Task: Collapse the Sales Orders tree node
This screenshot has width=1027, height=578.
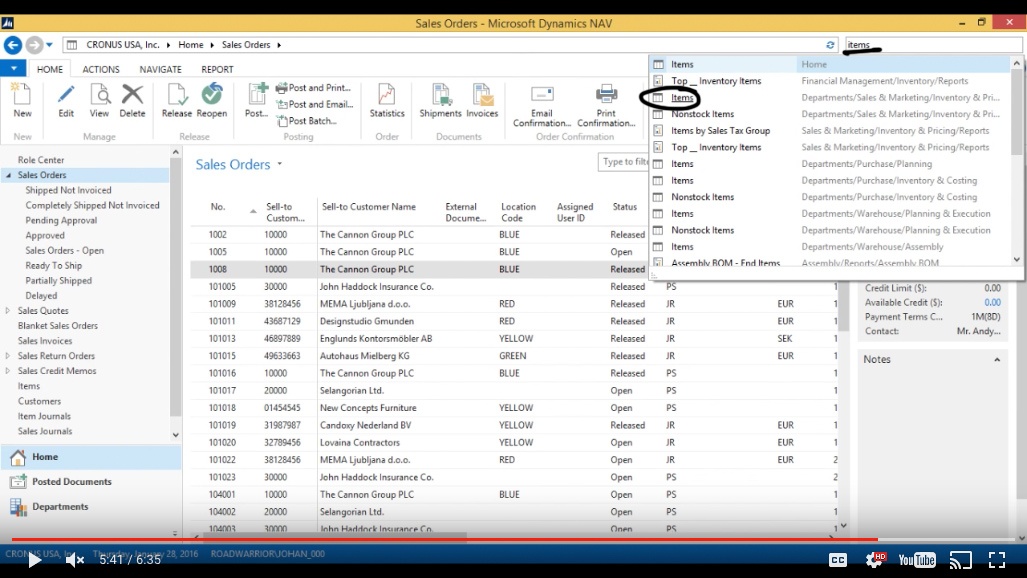Action: tap(9, 175)
